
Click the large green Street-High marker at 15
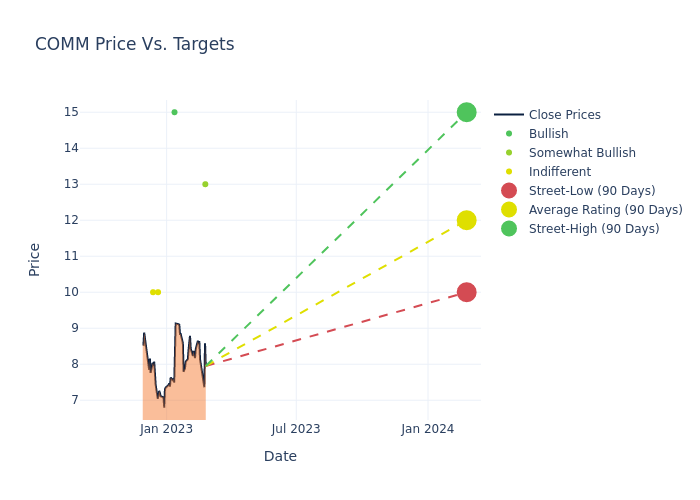point(466,112)
